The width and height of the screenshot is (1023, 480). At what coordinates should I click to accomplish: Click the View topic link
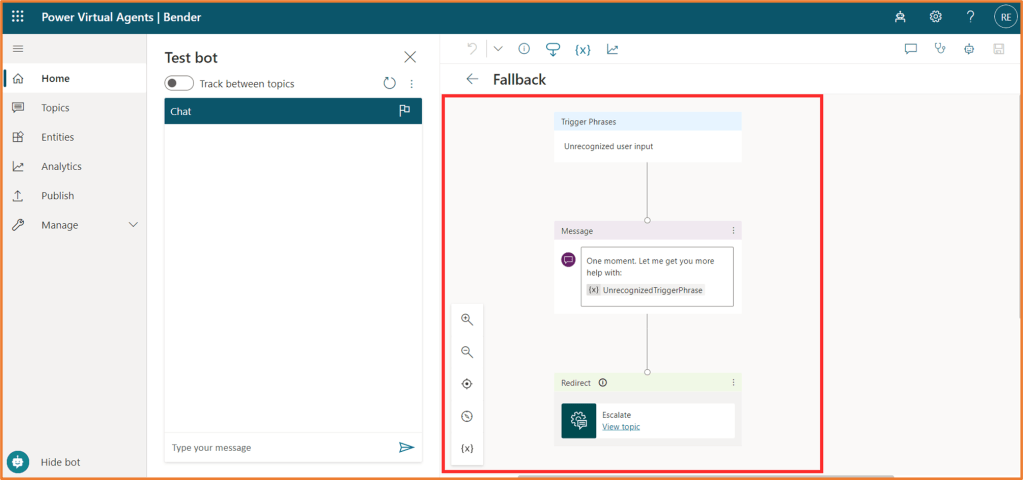(620, 427)
